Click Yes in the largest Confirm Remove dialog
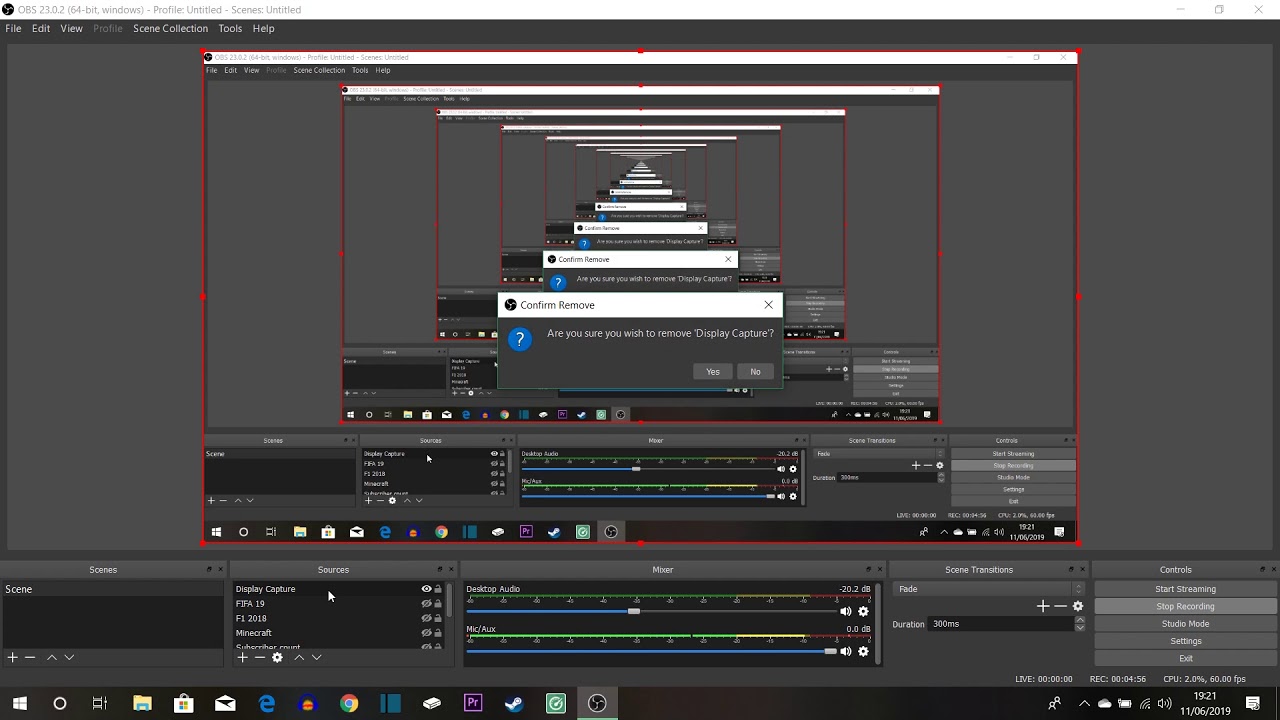This screenshot has width=1280, height=720. 713,372
